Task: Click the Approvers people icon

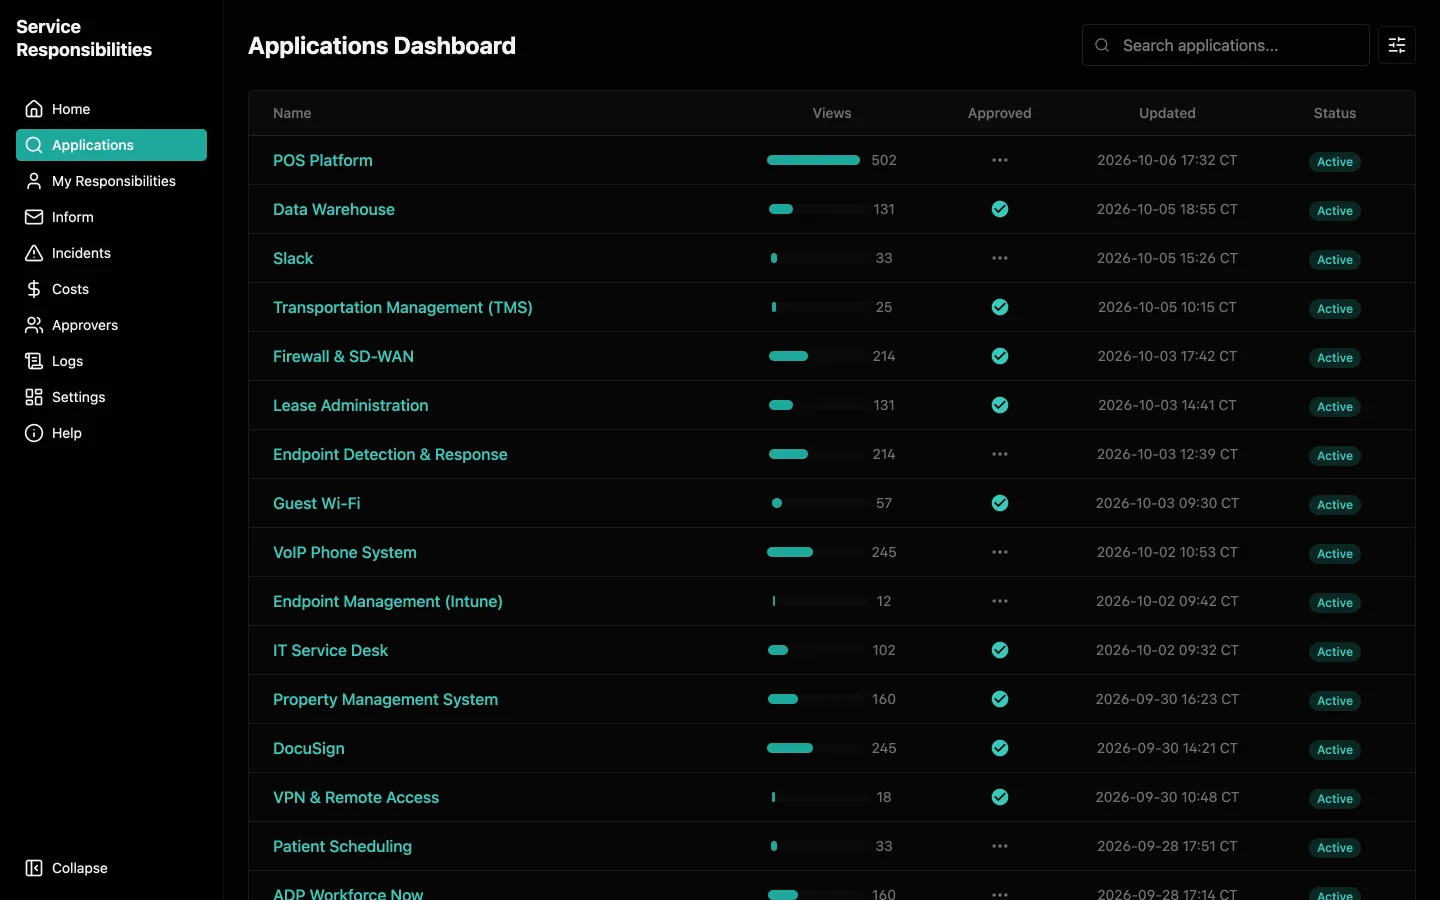Action: pos(34,325)
